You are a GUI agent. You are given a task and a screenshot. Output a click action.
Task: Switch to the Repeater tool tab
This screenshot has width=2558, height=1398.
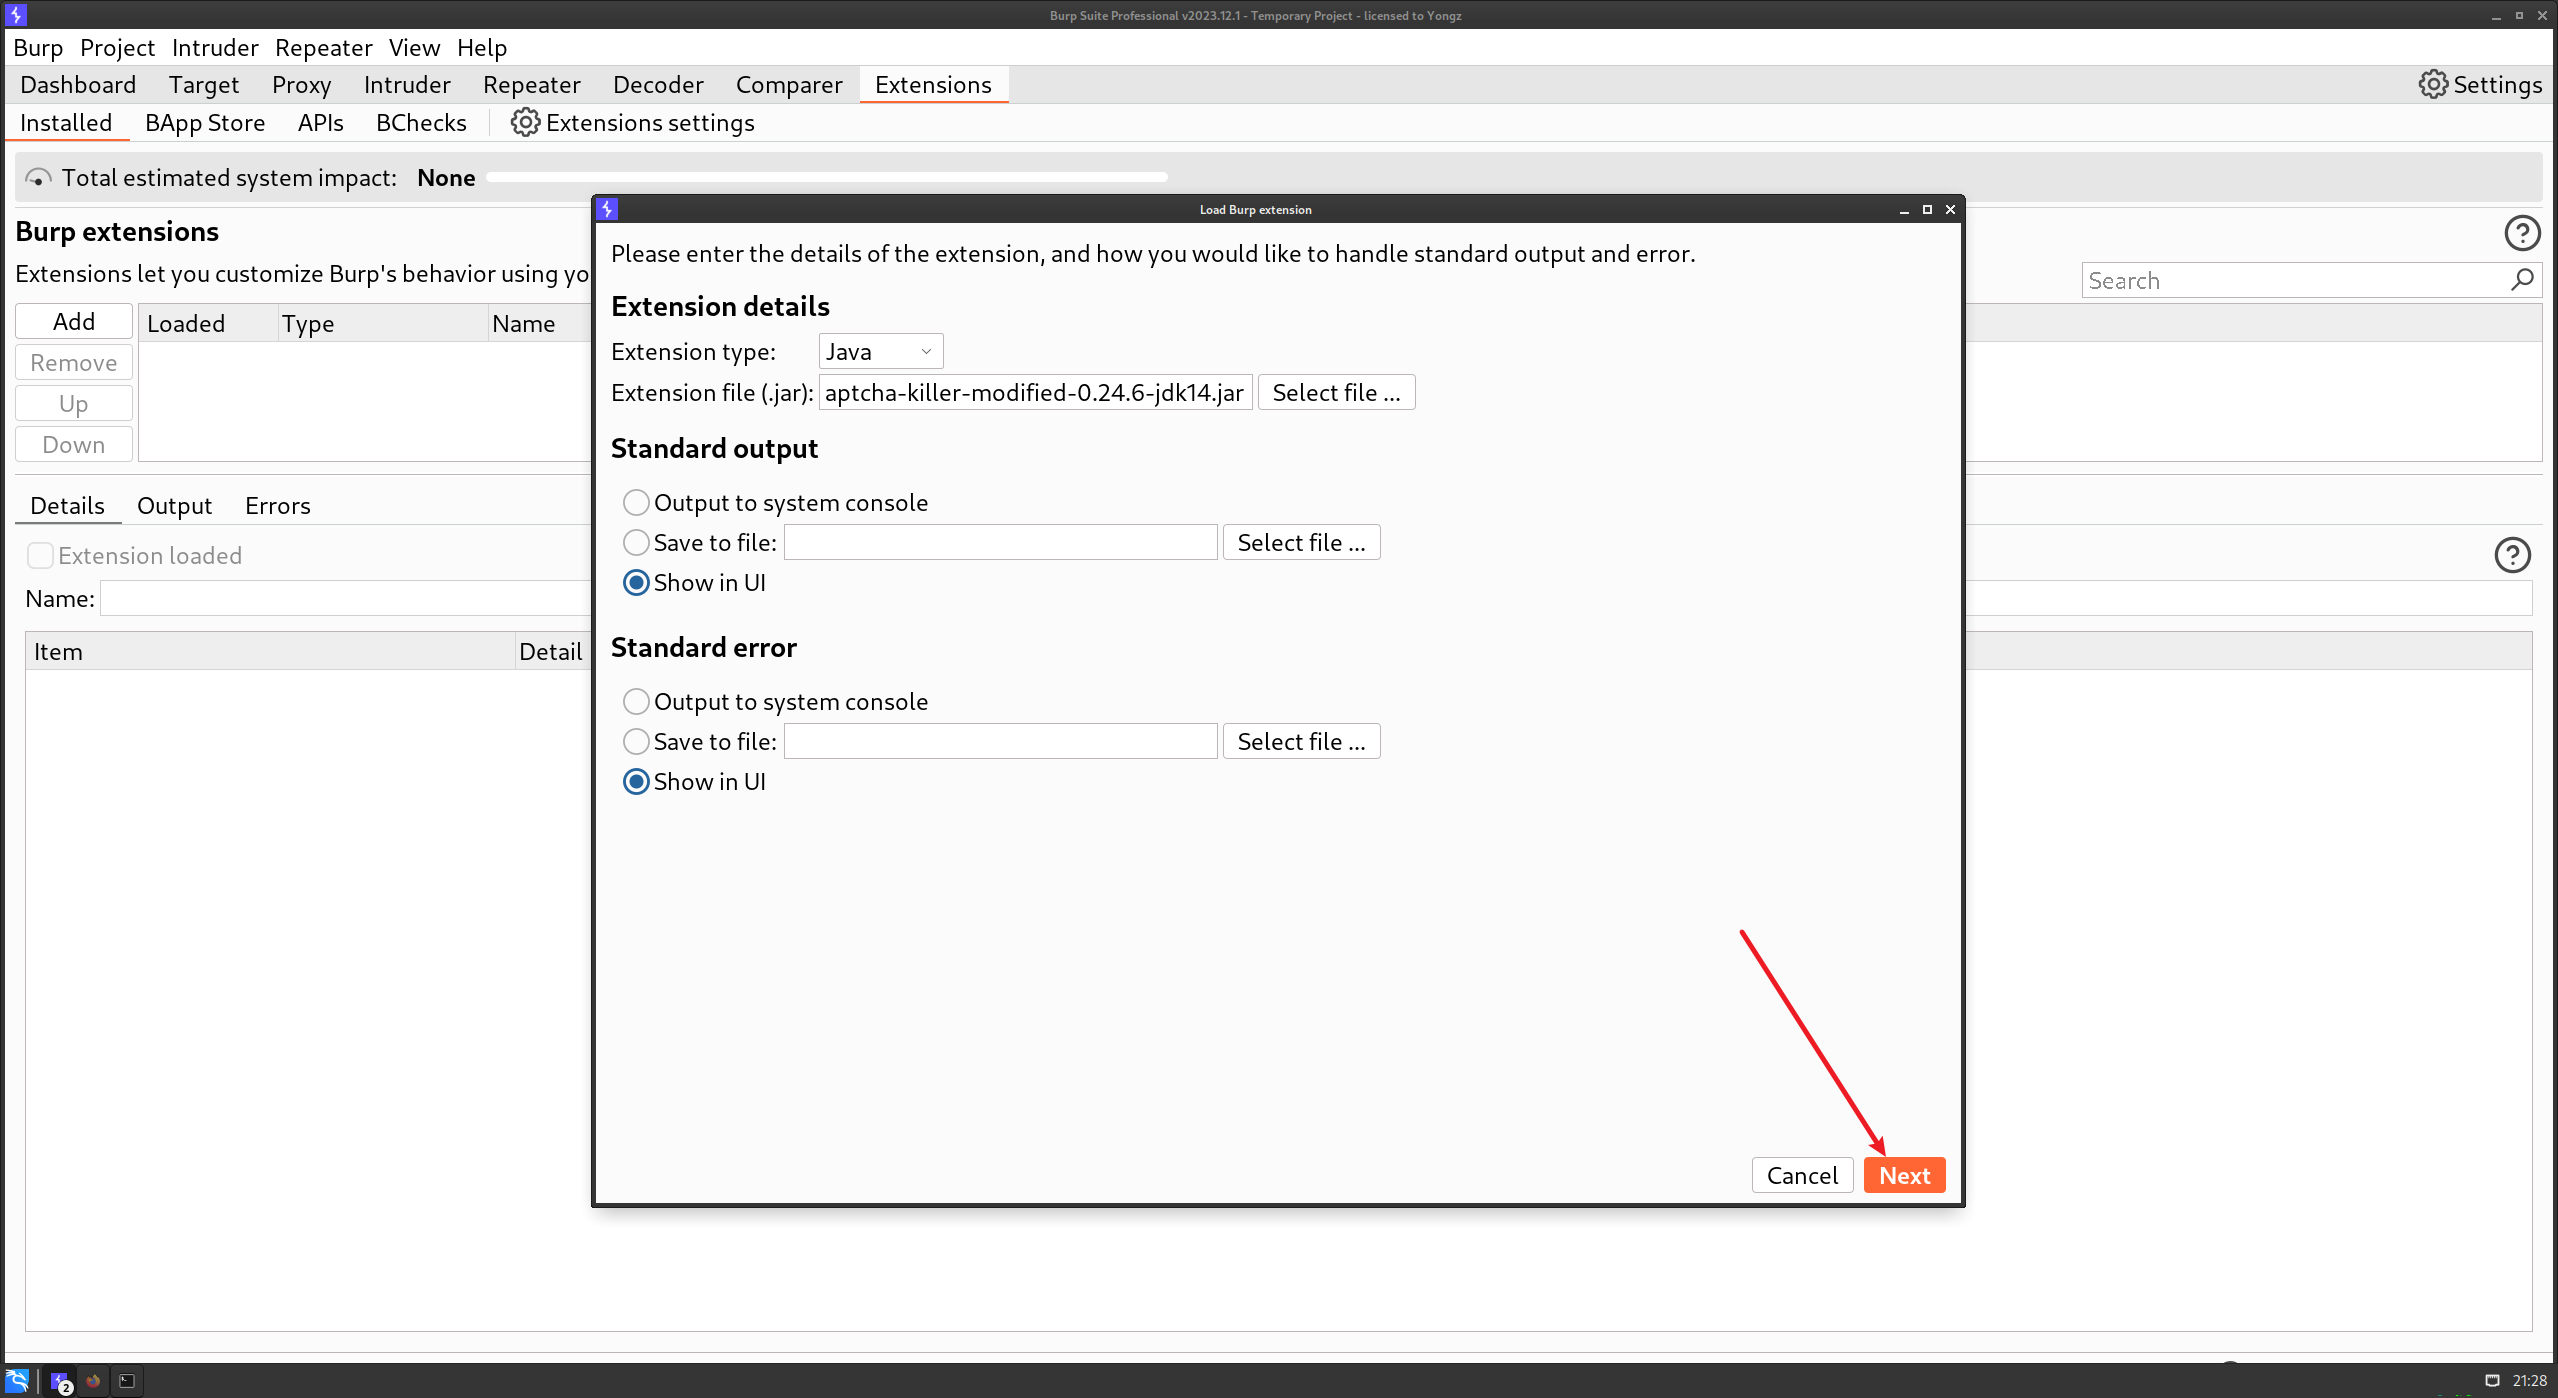coord(531,85)
